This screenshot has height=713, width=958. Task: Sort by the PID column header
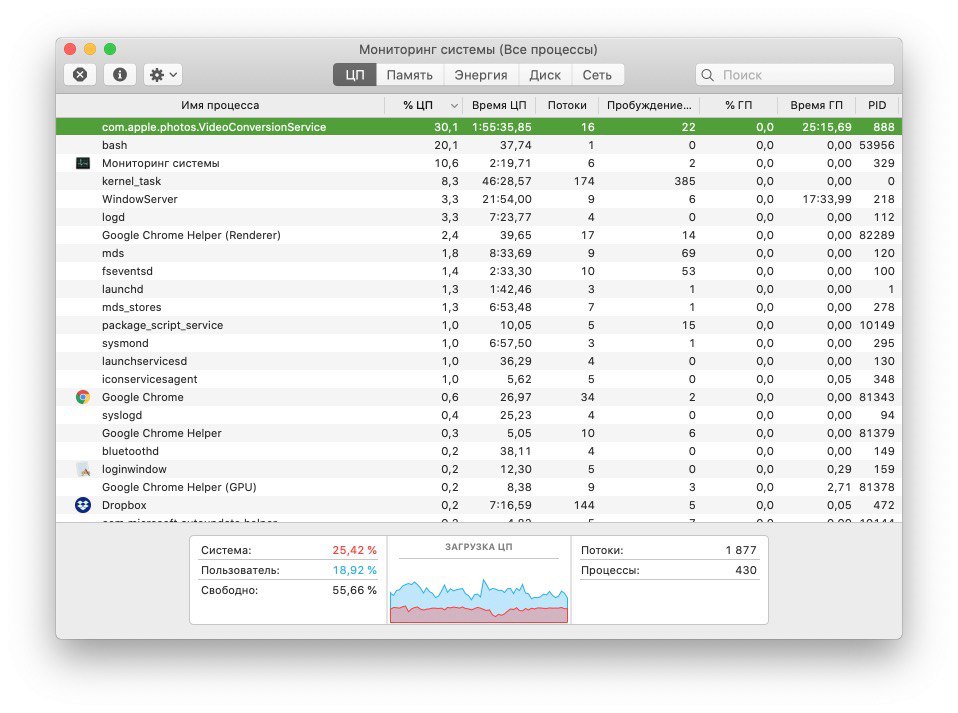[x=877, y=105]
